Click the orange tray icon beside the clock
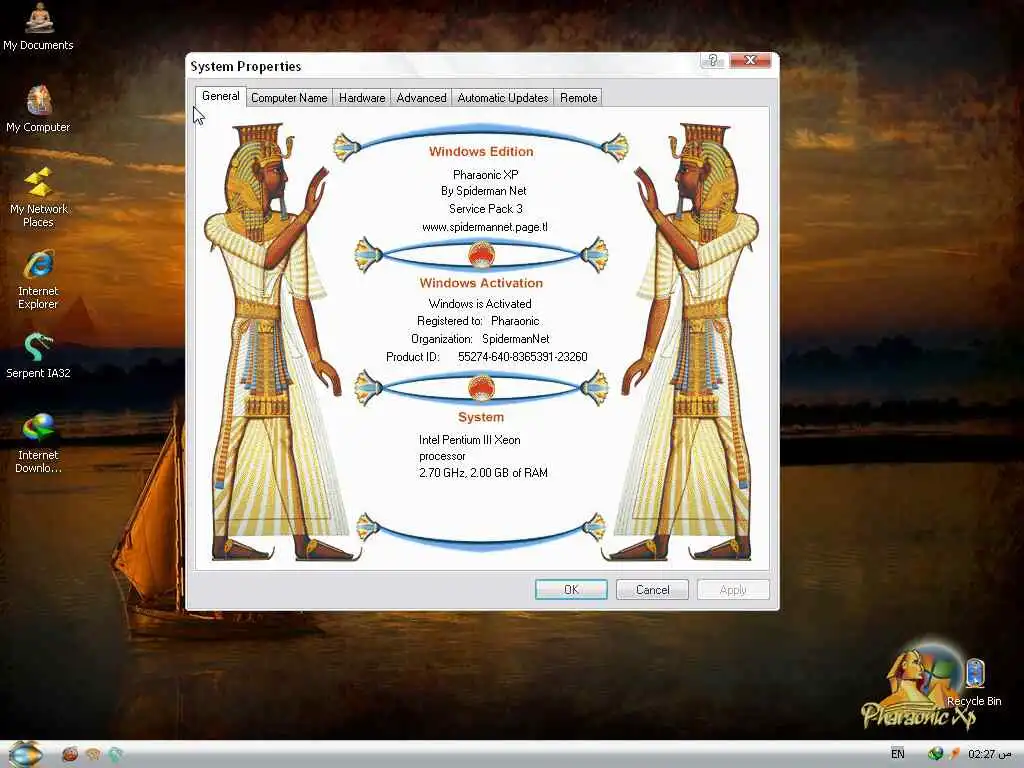The image size is (1024, 768). click(954, 754)
